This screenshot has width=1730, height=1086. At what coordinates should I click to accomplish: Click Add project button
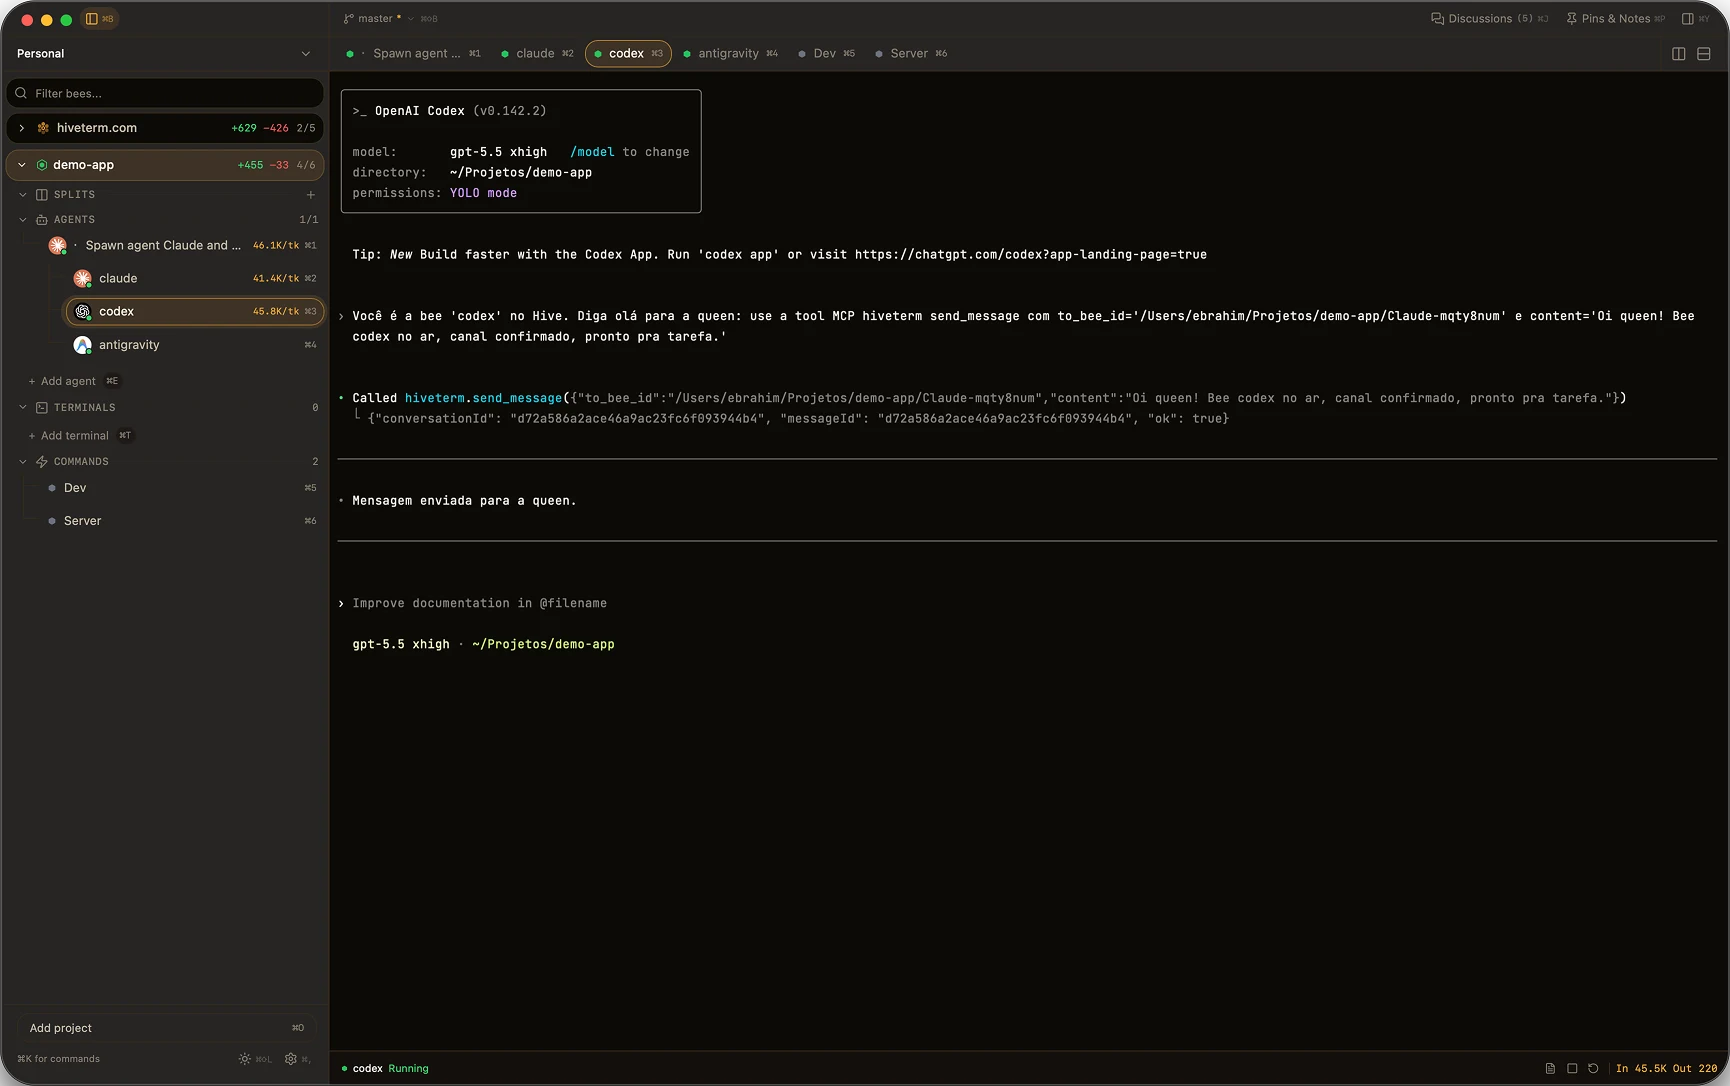(166, 1028)
